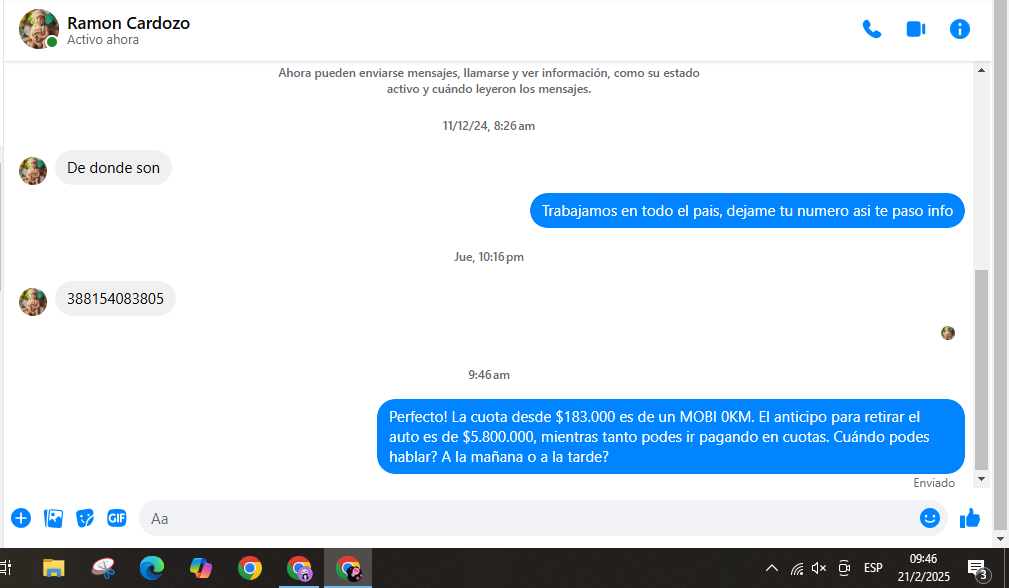Open Ramon Cardozo's profile from header name
This screenshot has width=1009, height=588.
click(128, 23)
